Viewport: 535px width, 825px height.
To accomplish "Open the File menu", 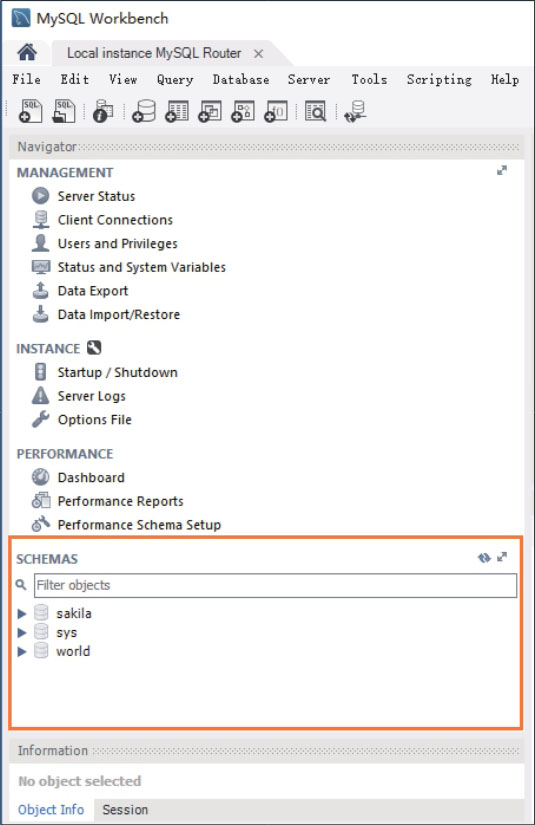I will coord(26,79).
